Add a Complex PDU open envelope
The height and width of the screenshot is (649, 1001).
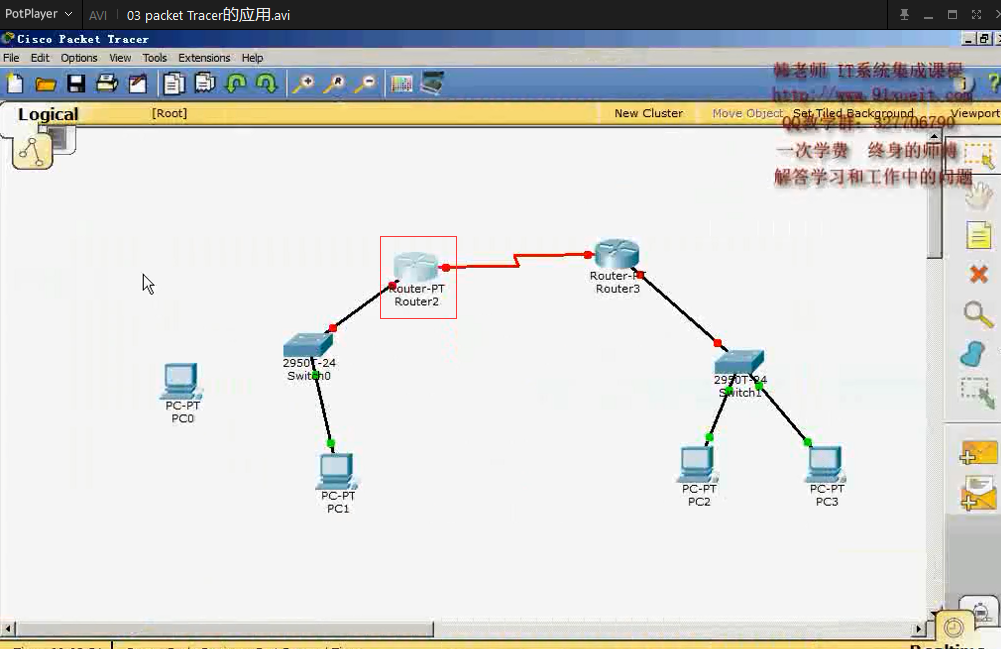coord(979,493)
